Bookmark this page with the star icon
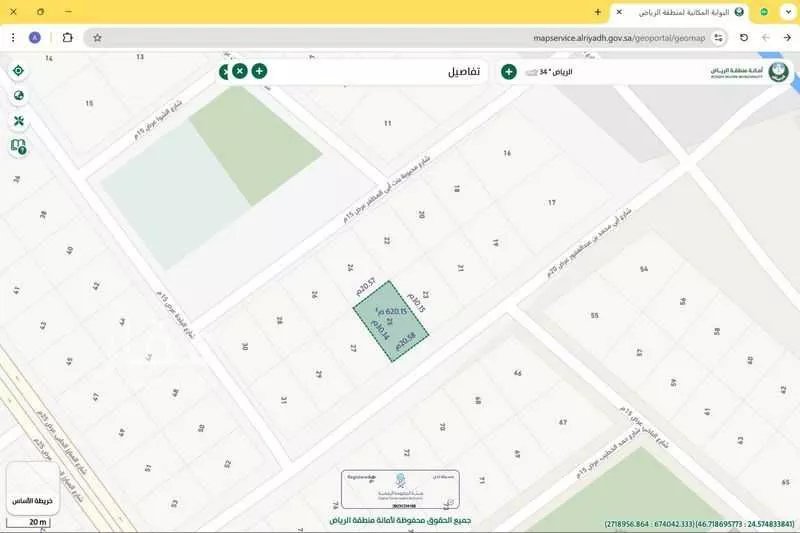This screenshot has width=800, height=533. pyautogui.click(x=97, y=38)
